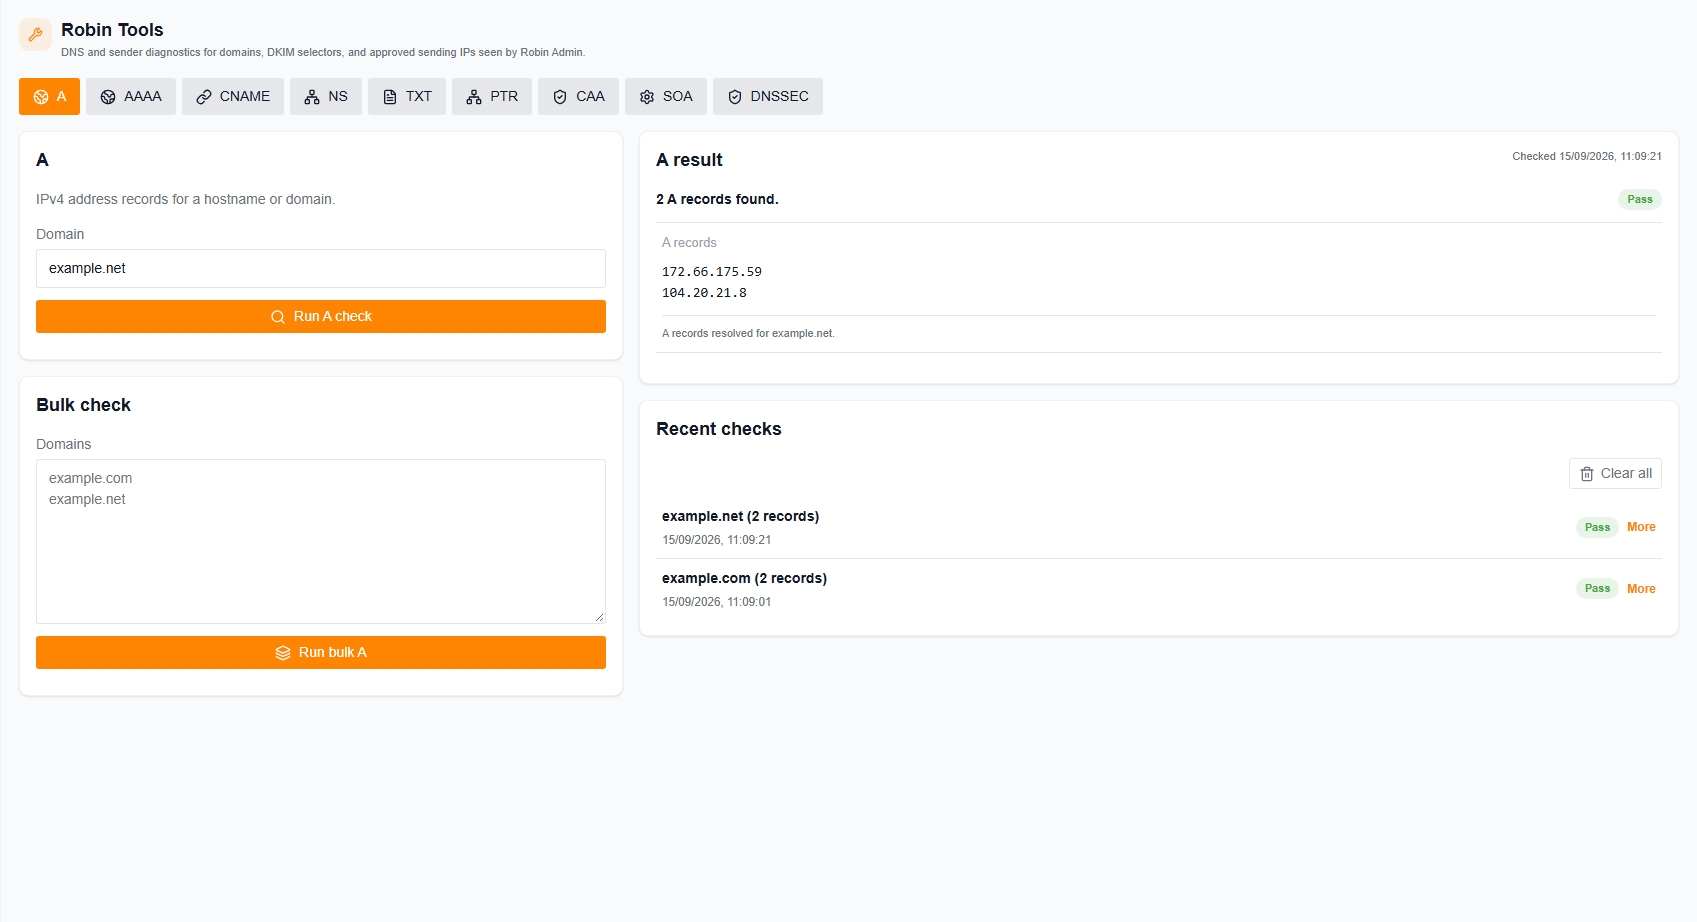
Task: Click the trash icon in Clear all
Action: click(x=1587, y=474)
